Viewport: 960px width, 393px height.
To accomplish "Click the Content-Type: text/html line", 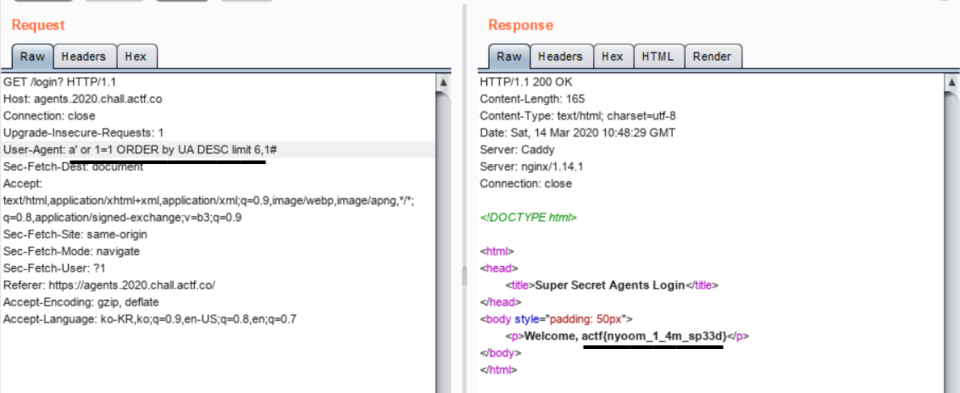I will pyautogui.click(x=577, y=116).
